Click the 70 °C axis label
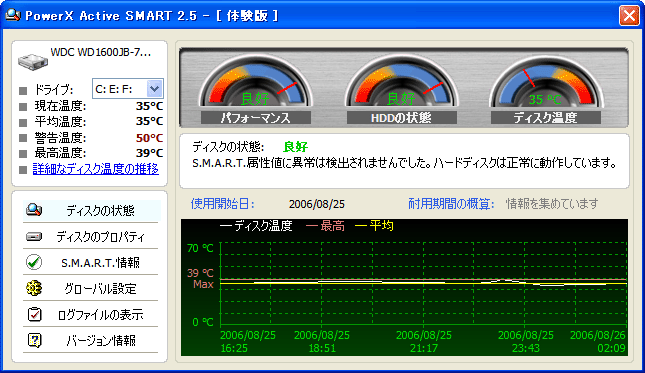This screenshot has width=645, height=373. (x=200, y=248)
